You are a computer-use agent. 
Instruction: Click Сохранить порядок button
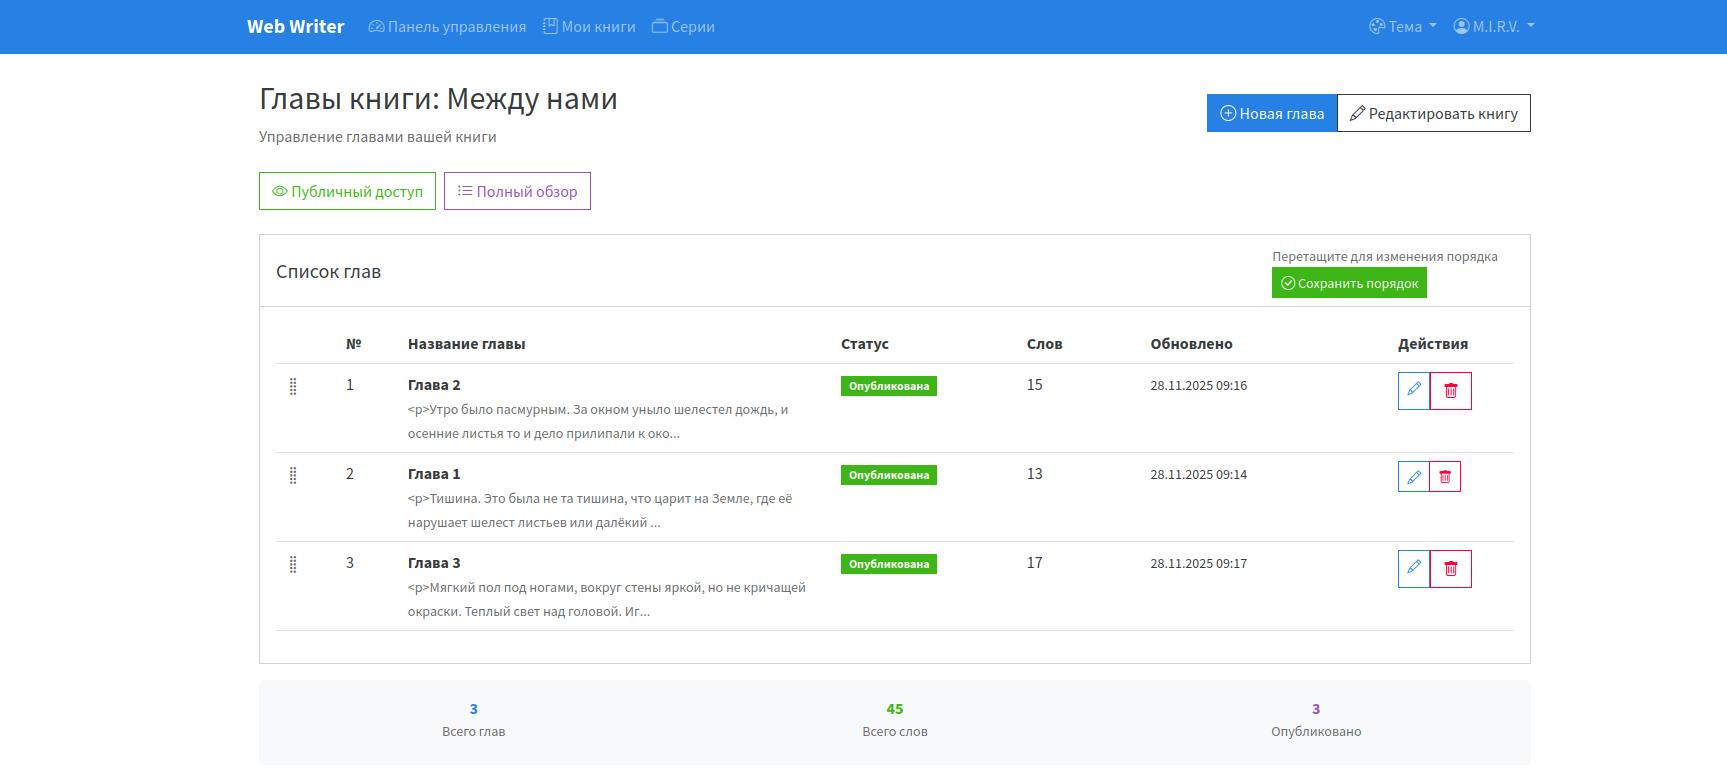1348,283
